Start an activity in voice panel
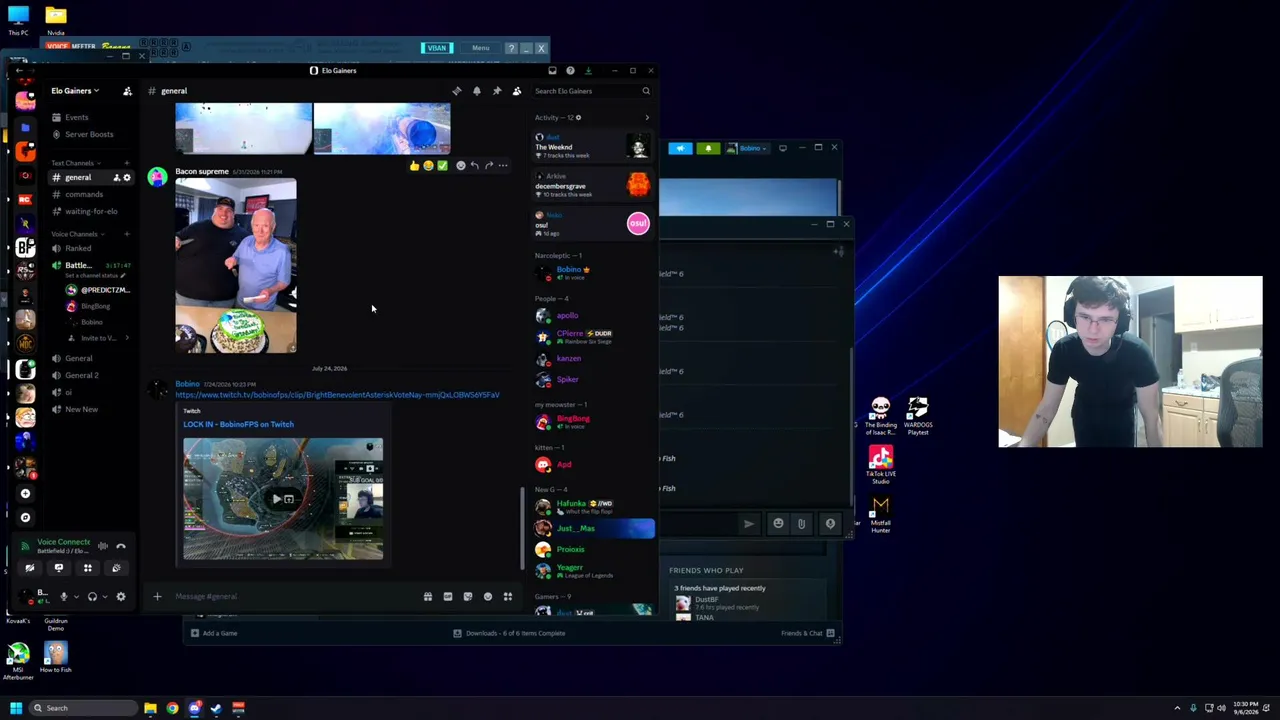The image size is (1280, 720). (x=87, y=568)
